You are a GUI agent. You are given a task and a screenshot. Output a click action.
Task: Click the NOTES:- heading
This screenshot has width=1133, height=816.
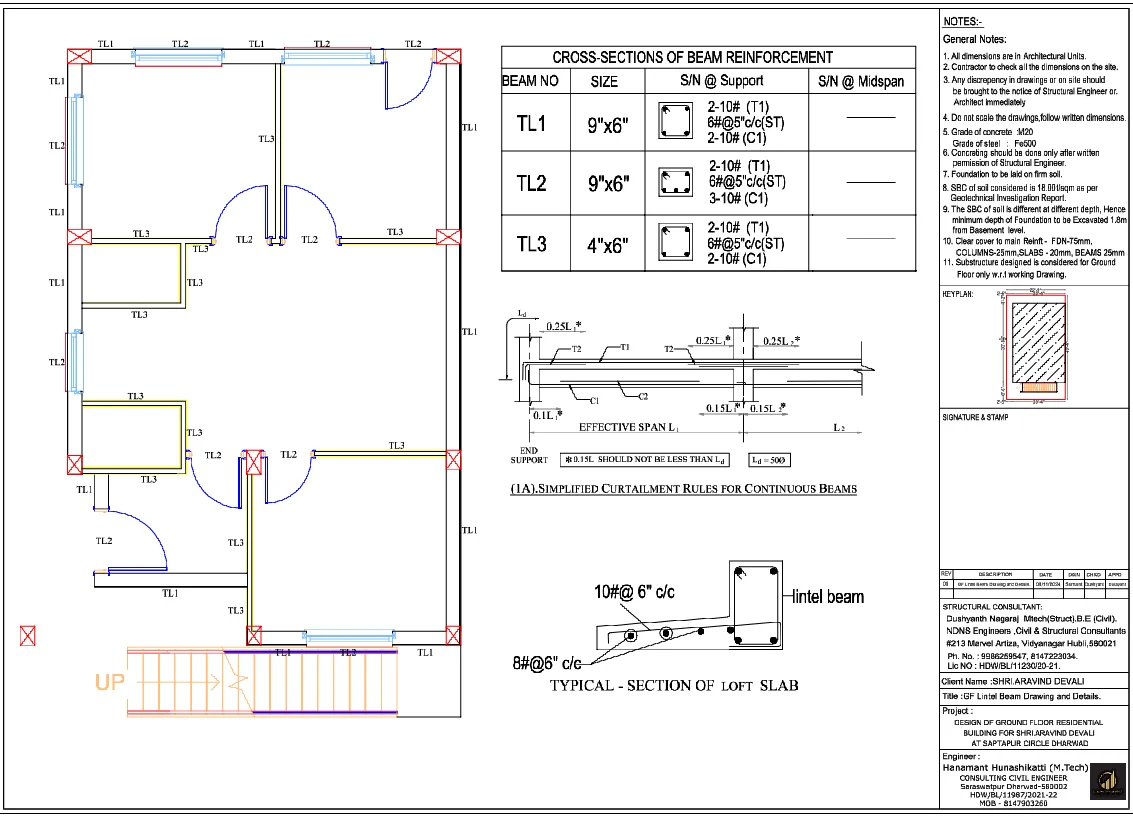point(962,22)
